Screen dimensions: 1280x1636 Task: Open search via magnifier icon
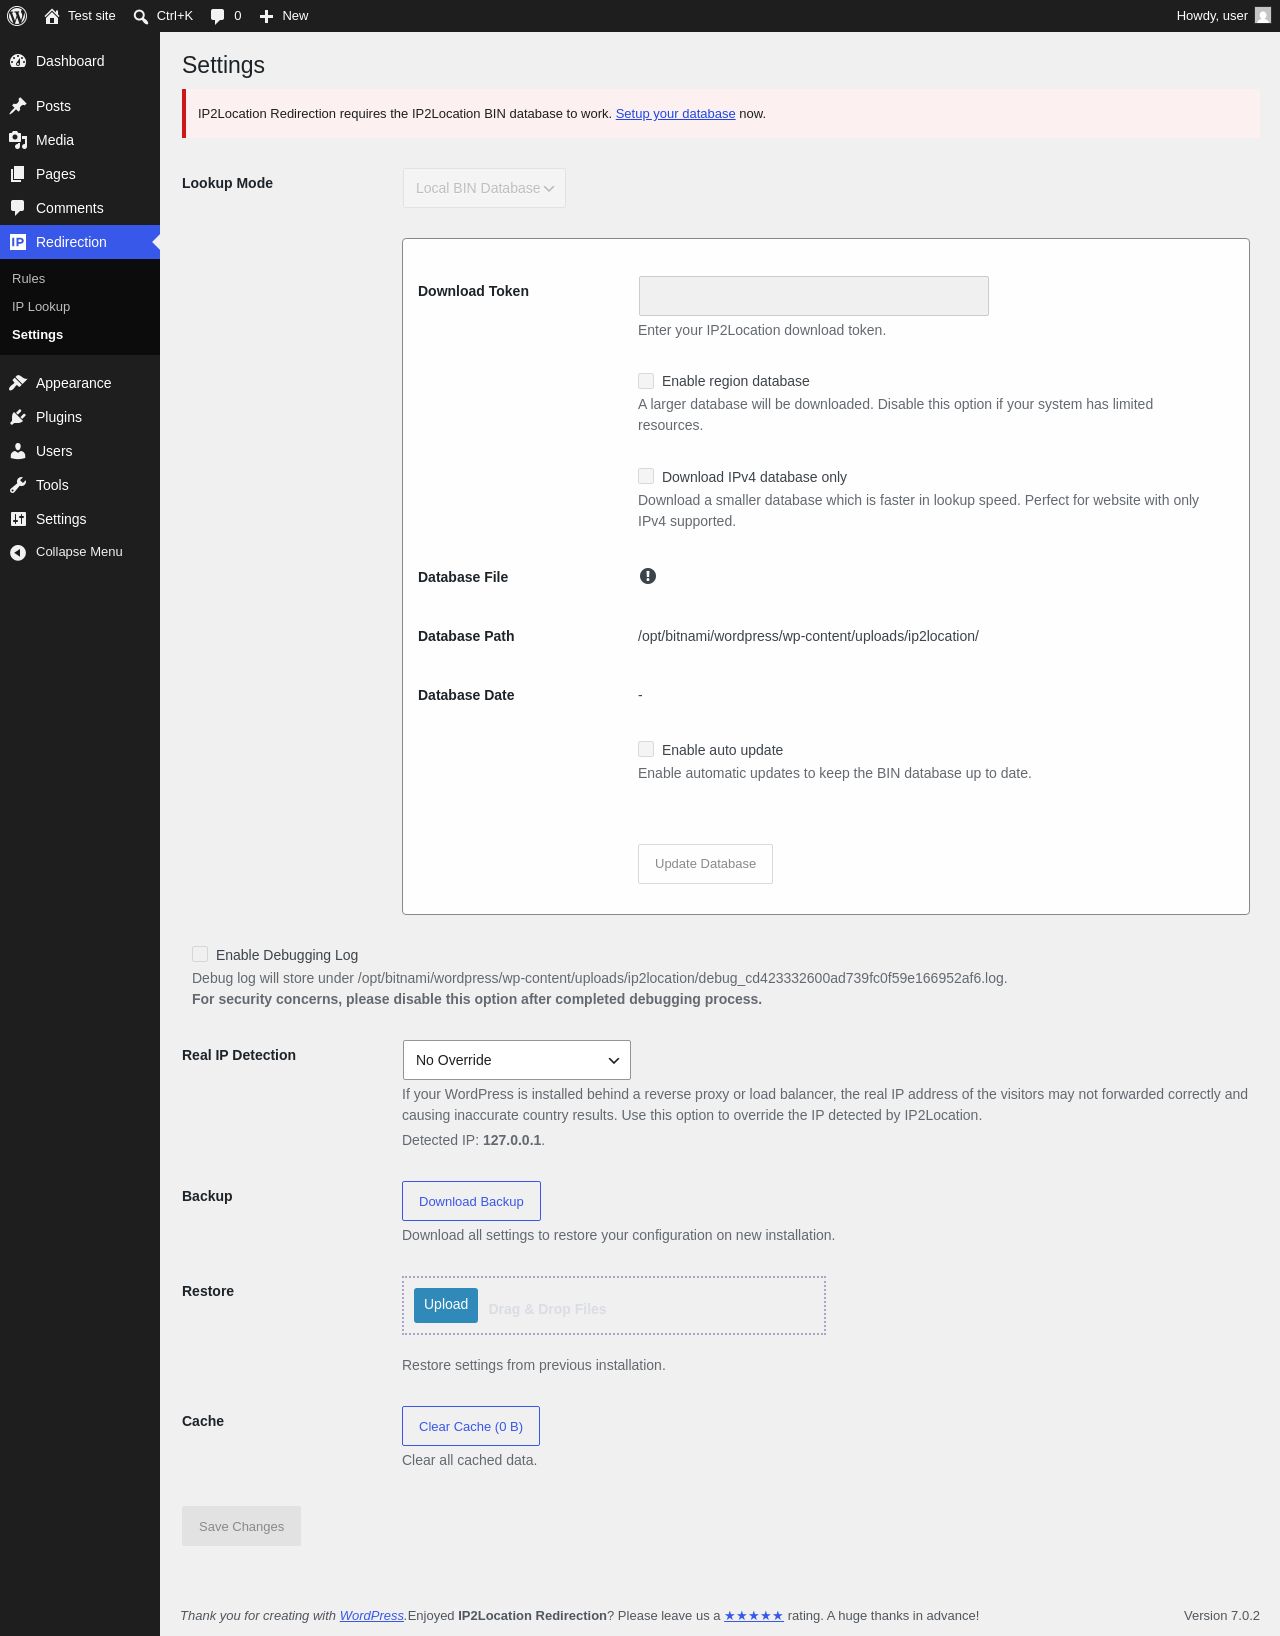pos(141,16)
